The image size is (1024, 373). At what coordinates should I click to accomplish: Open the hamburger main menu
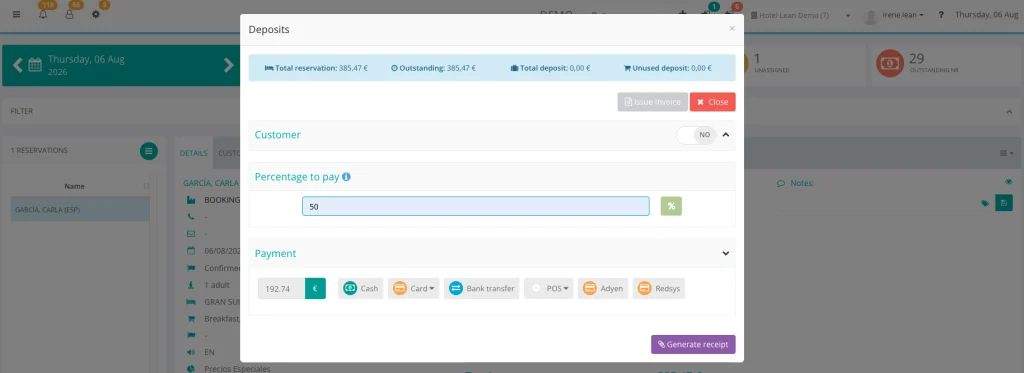tap(16, 14)
